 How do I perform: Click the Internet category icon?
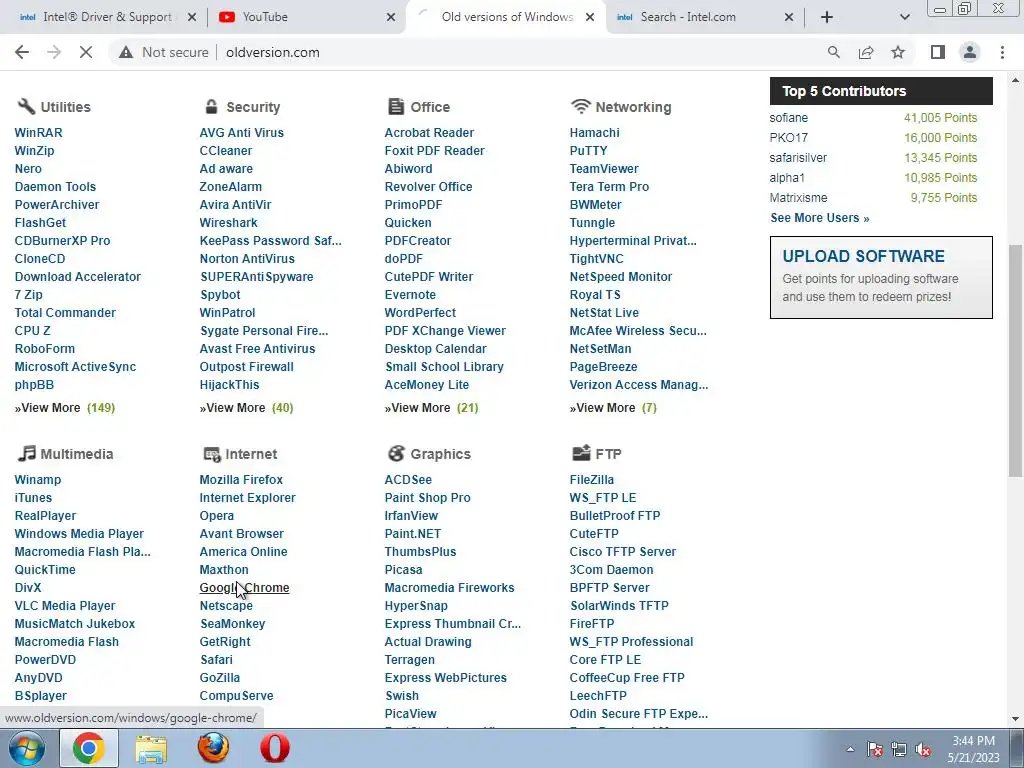coord(212,454)
